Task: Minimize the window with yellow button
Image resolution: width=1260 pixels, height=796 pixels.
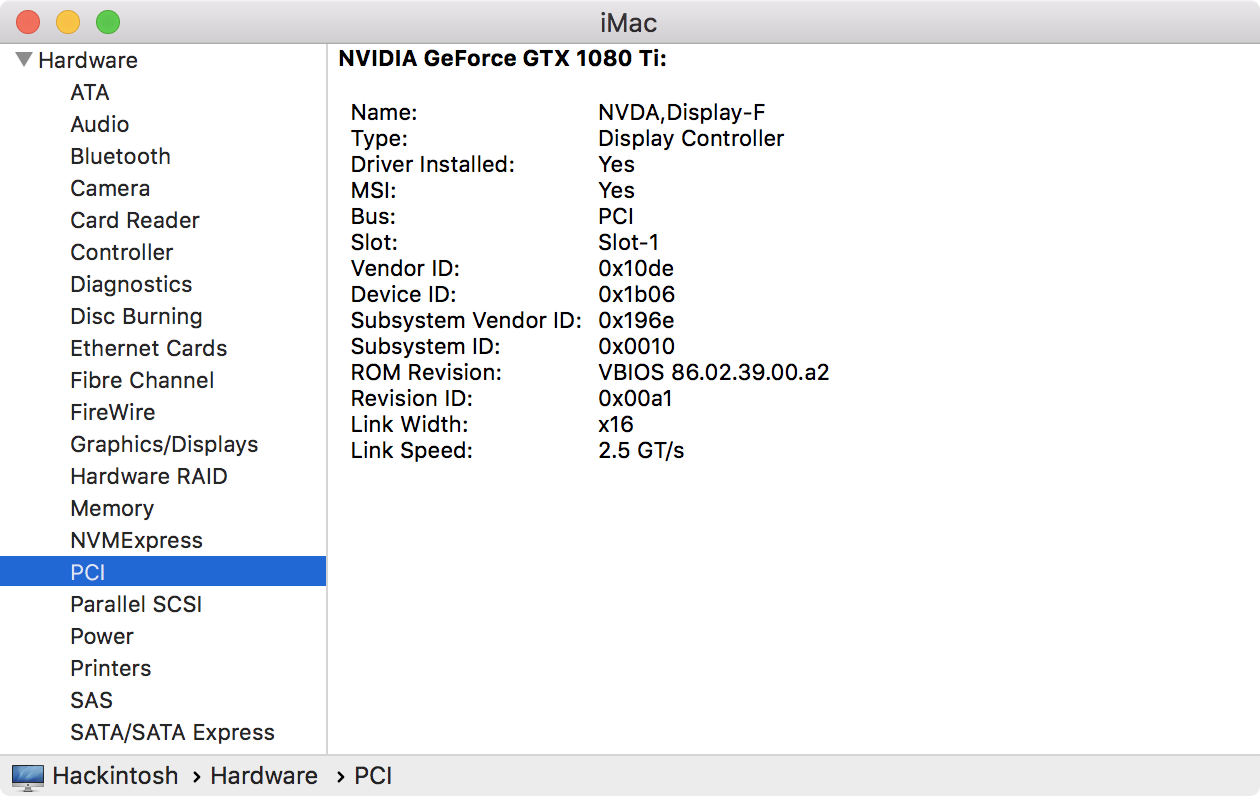Action: click(x=67, y=22)
